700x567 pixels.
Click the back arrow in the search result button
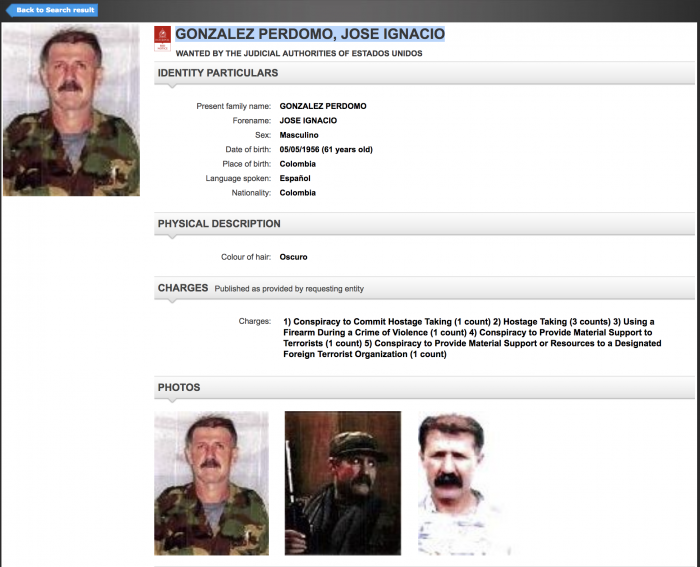tap(11, 10)
